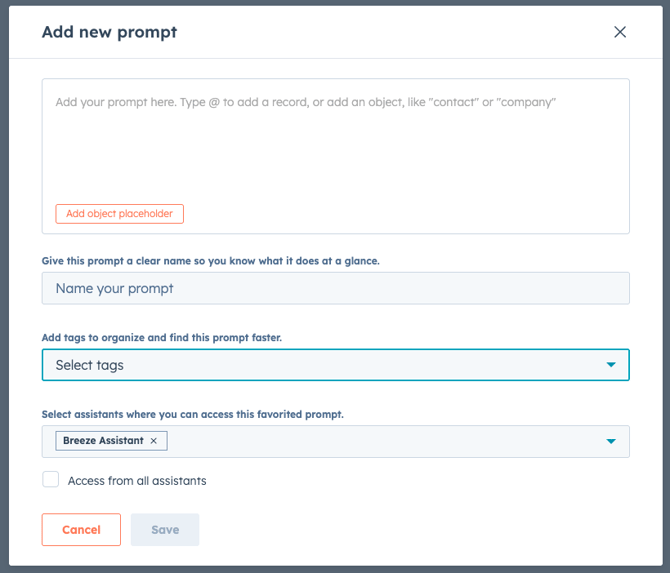670x573 pixels.
Task: Click the 'Access from all assistants' label
Action: tap(137, 481)
